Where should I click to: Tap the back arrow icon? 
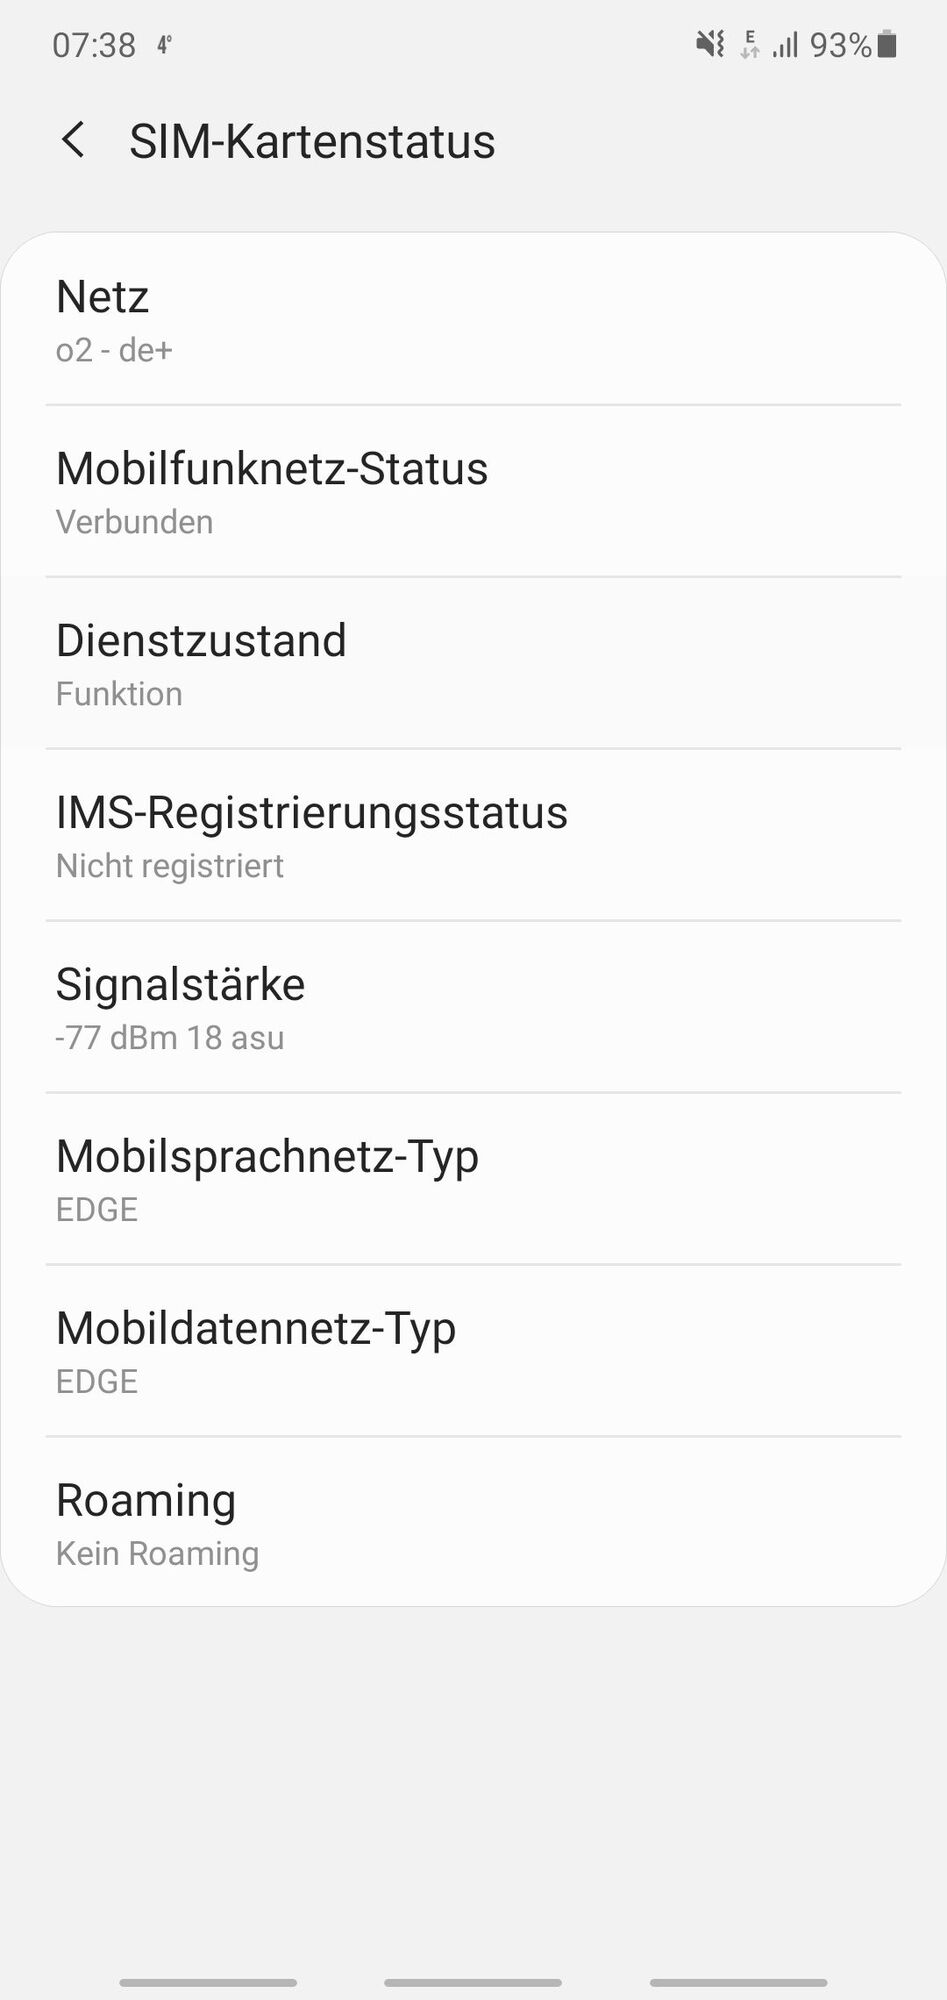point(73,140)
